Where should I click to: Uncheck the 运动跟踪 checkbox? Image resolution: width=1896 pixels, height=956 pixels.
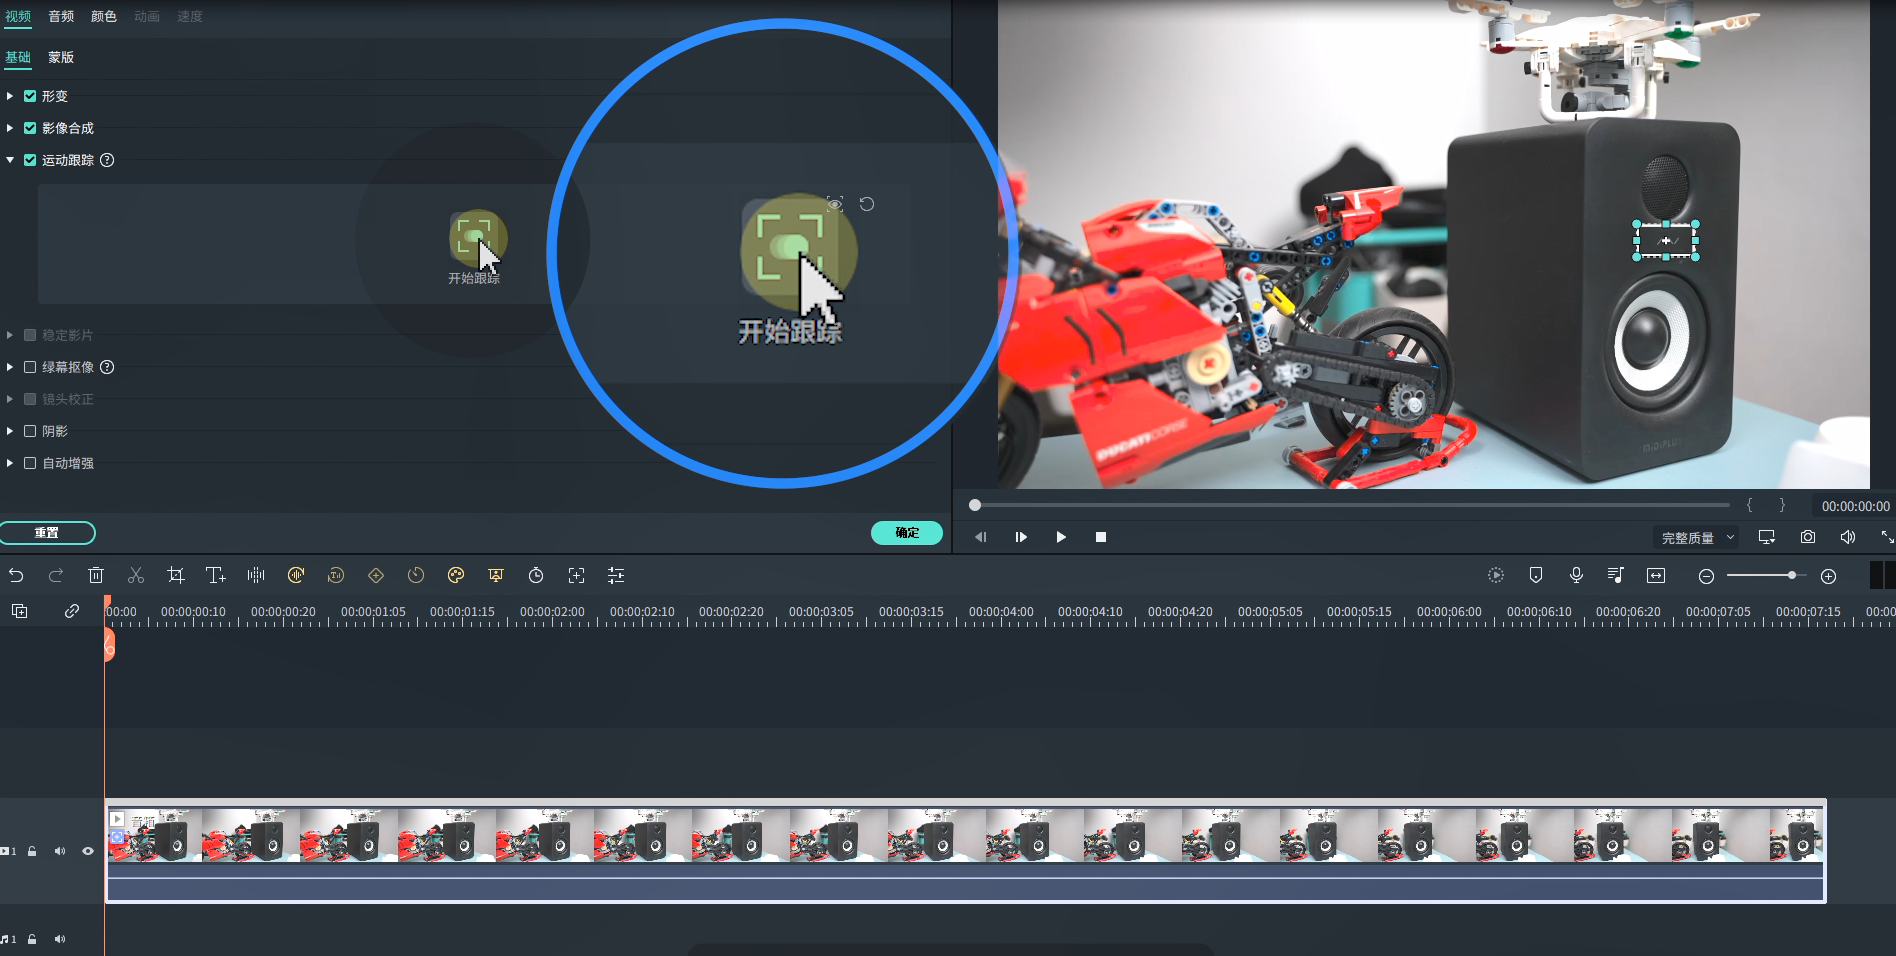[x=30, y=160]
